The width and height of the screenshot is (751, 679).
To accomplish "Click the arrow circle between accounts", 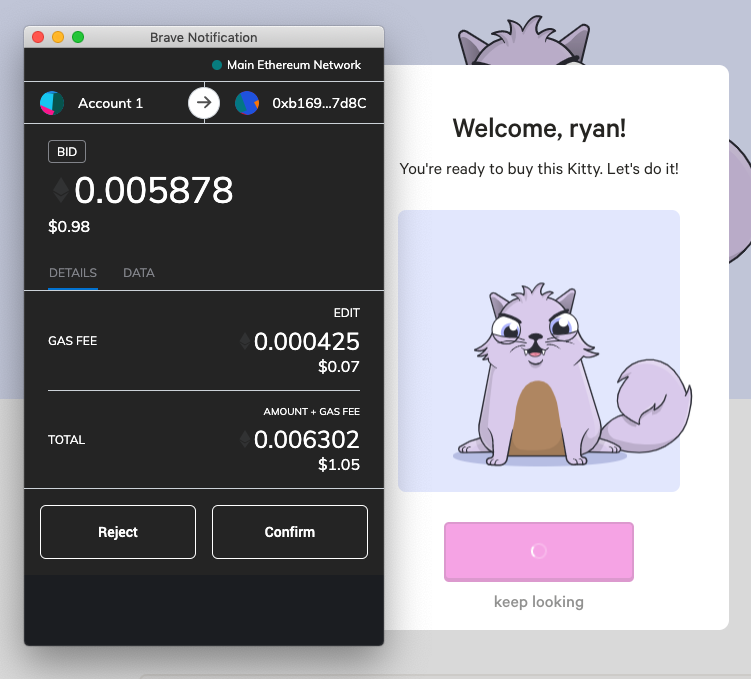I will coord(204,102).
